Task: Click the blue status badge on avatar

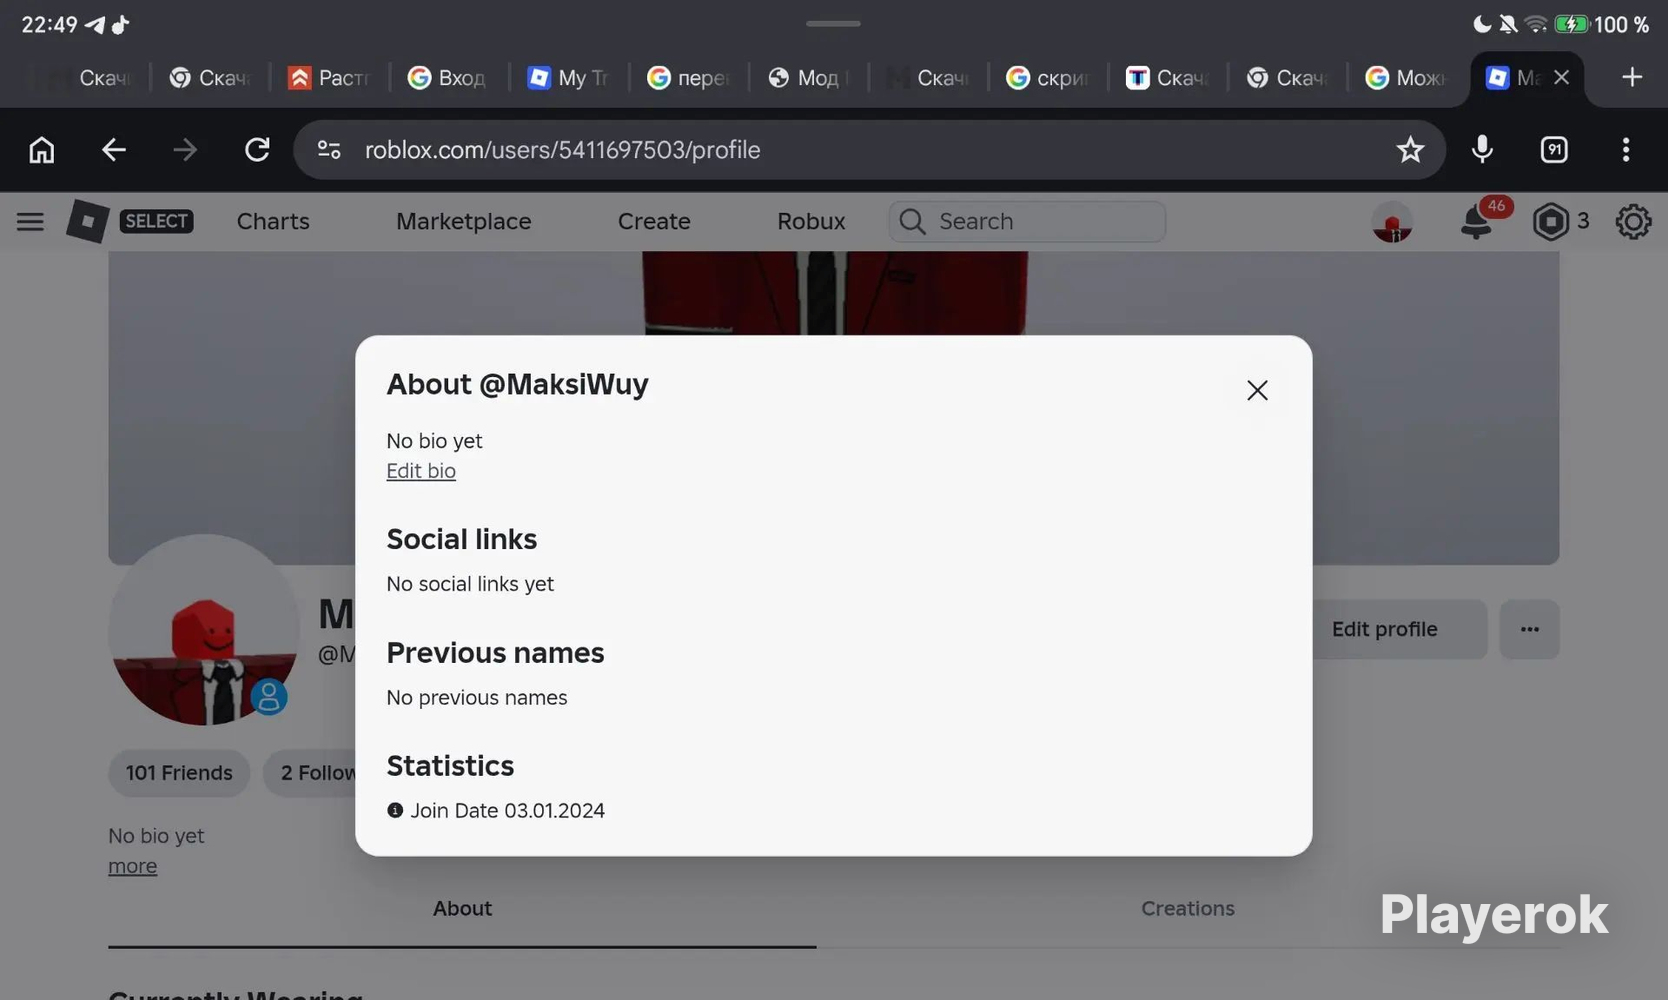Action: (x=268, y=697)
